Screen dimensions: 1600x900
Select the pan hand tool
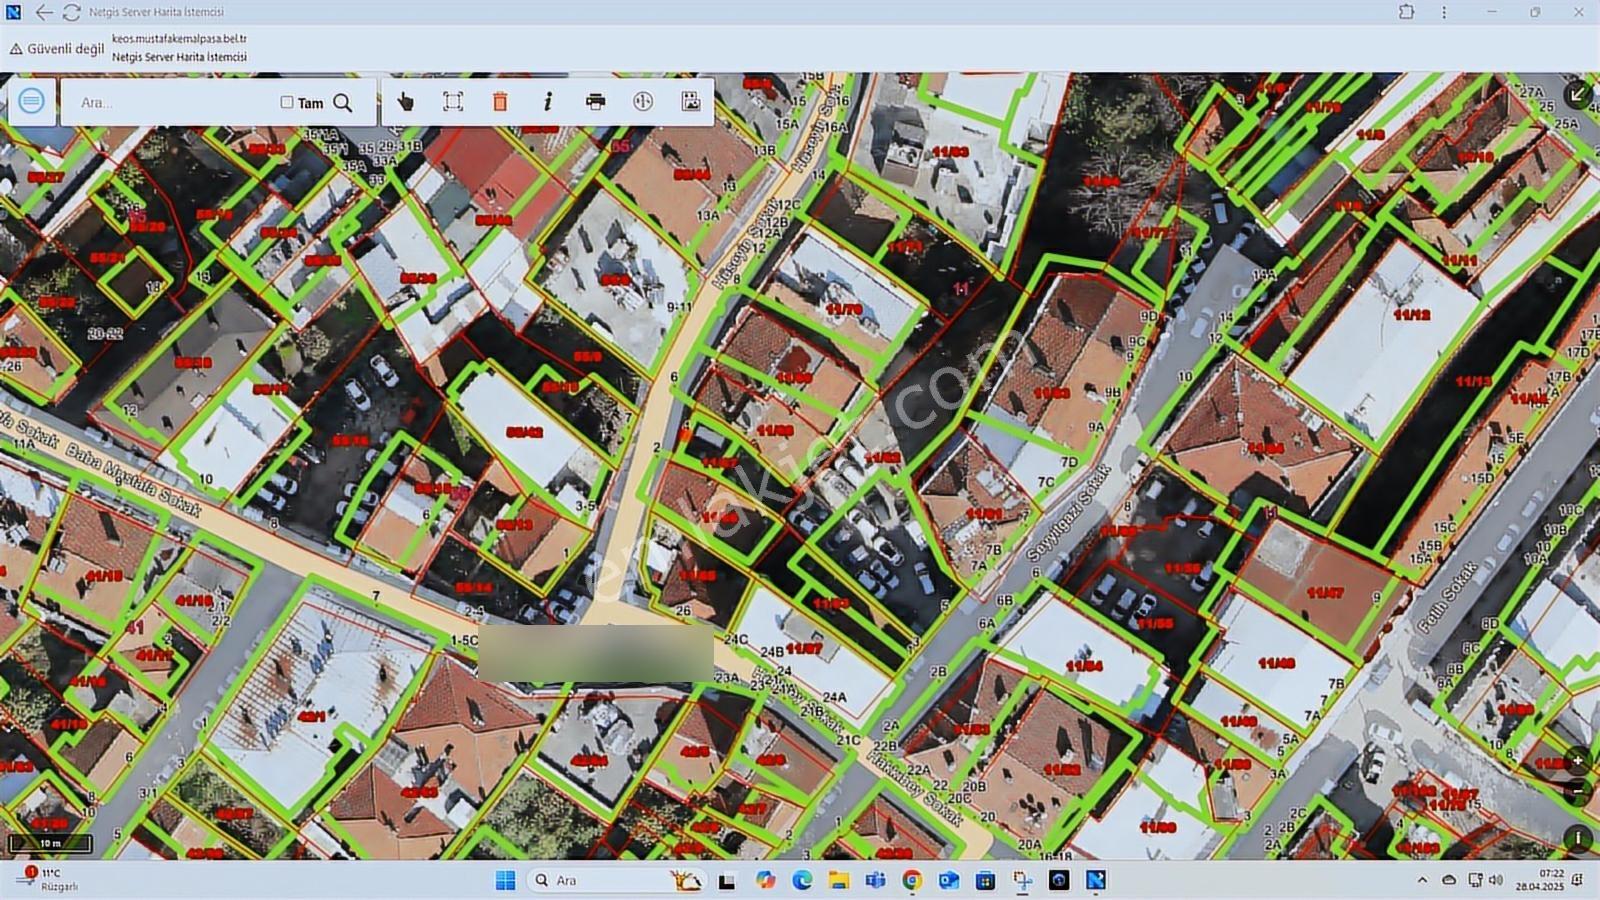(x=405, y=101)
